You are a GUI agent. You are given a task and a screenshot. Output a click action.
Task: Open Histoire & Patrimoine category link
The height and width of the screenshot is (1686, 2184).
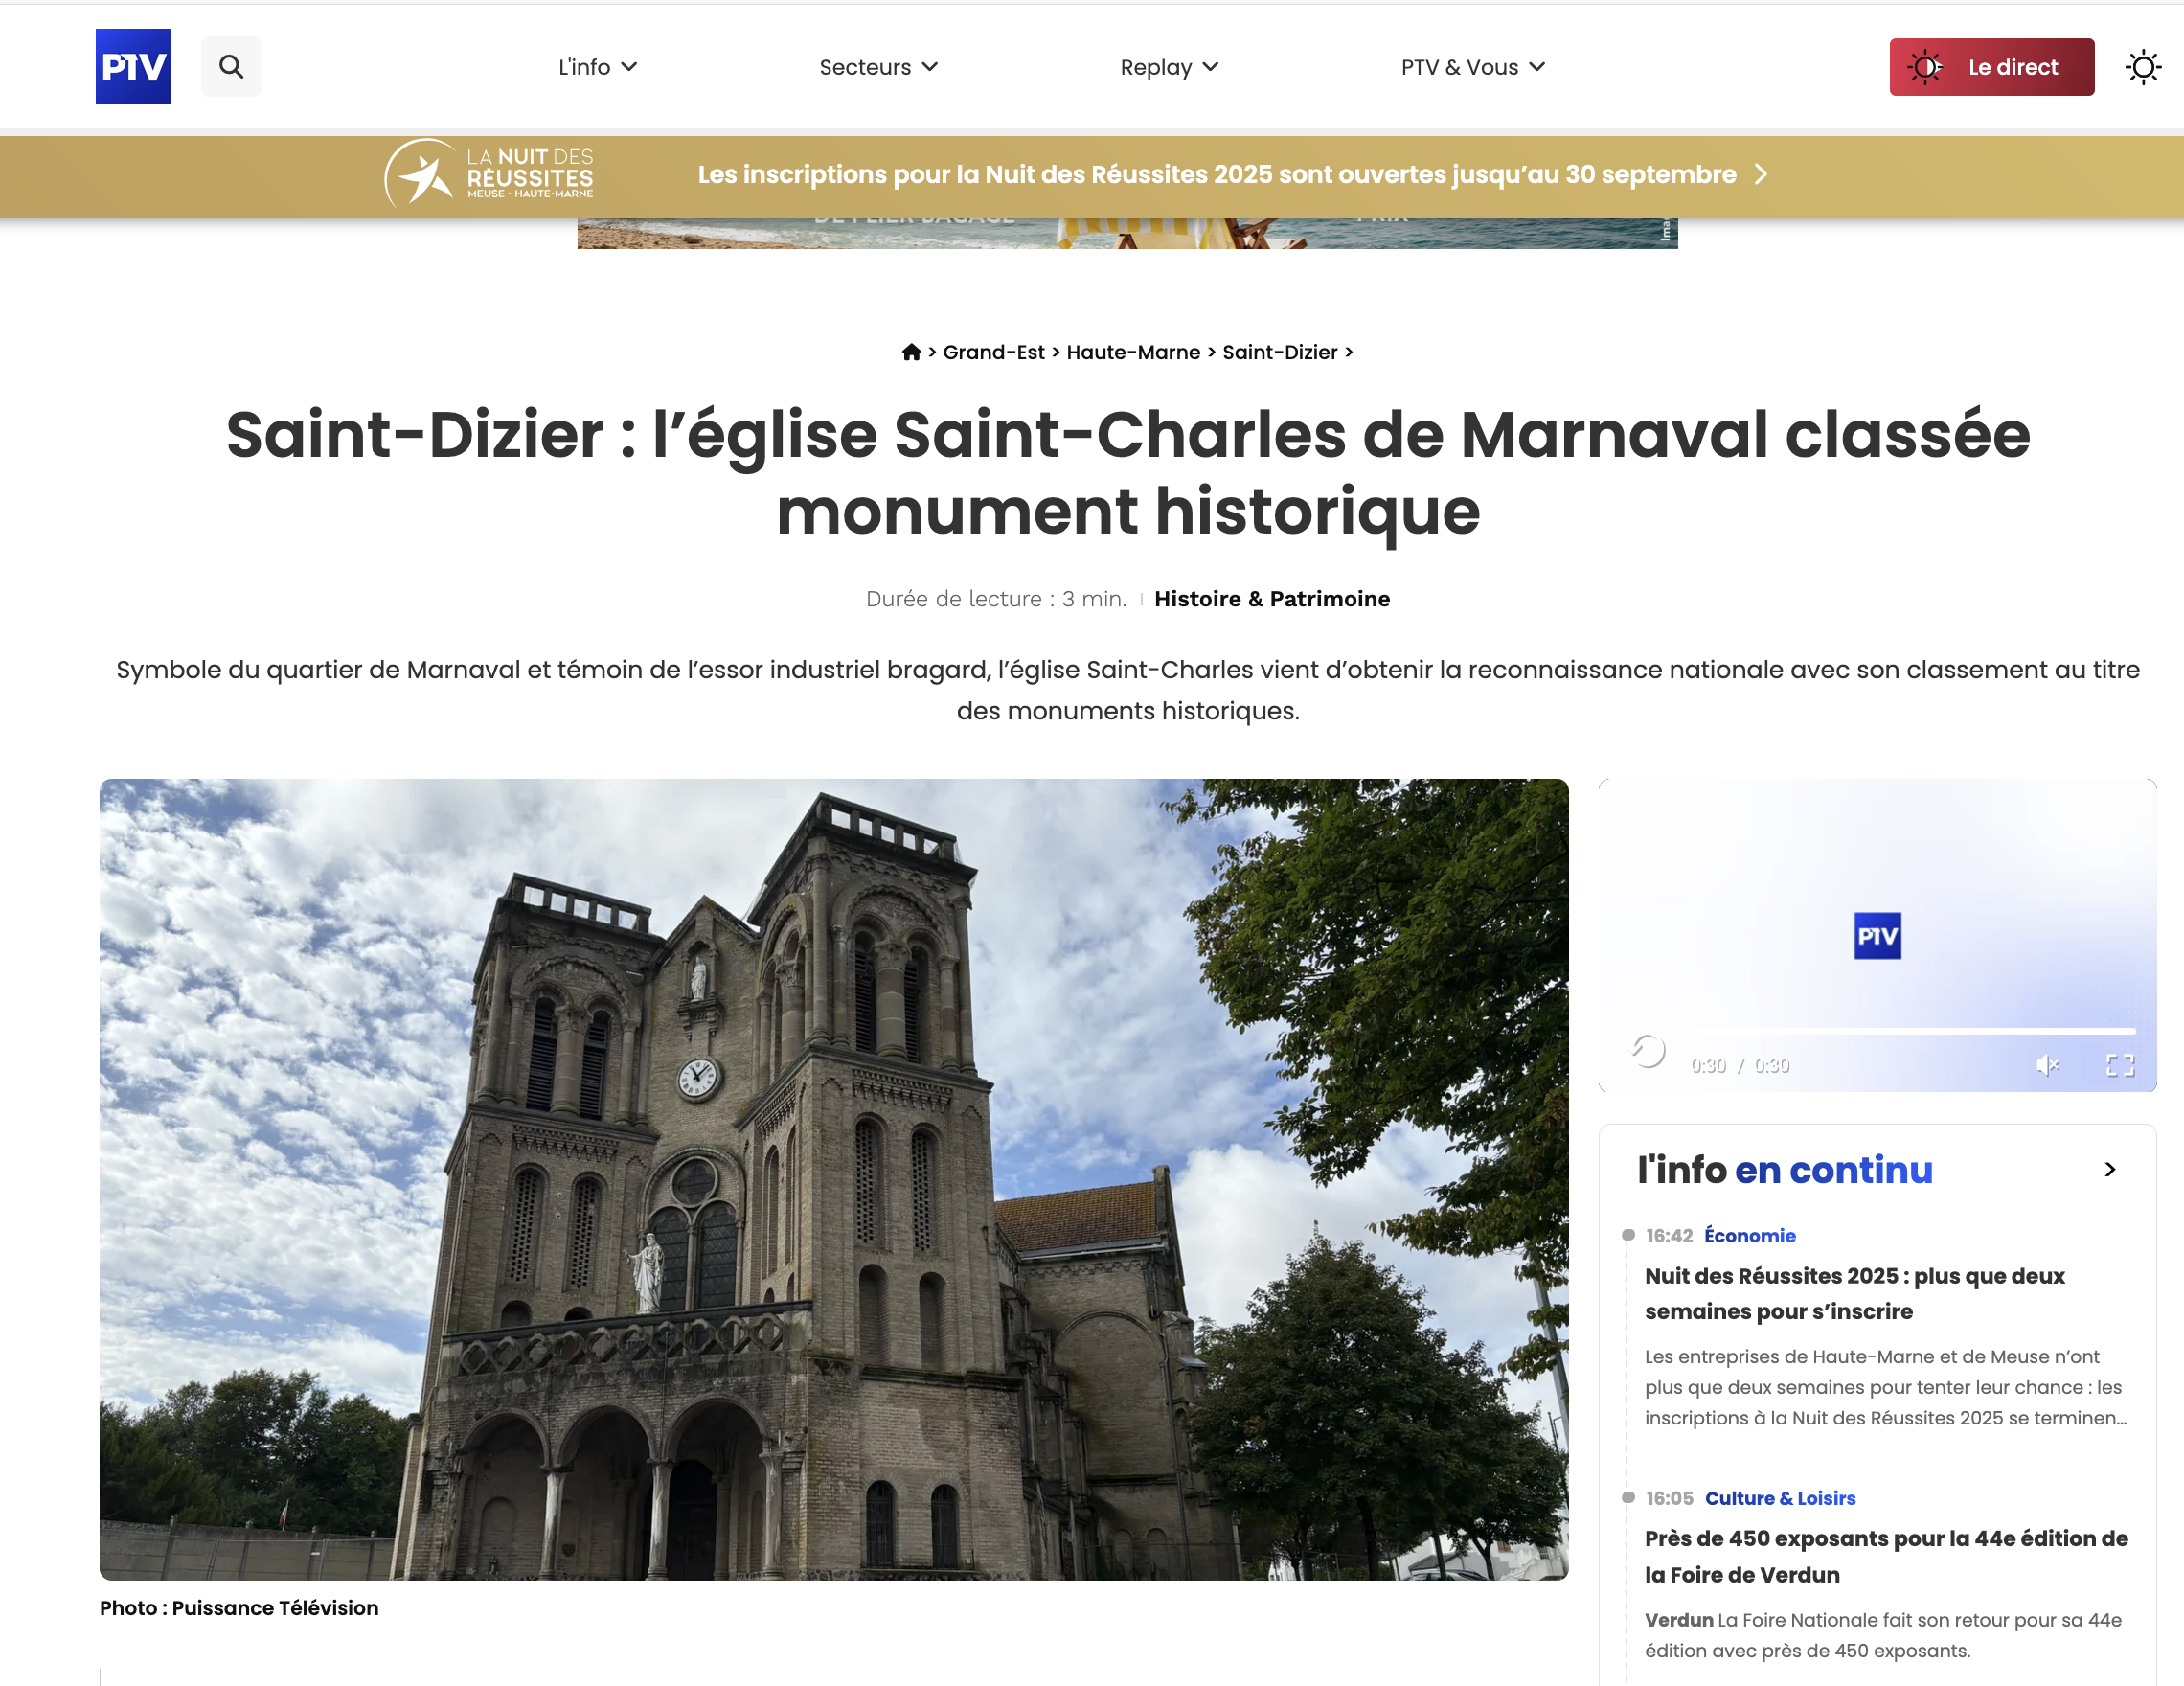tap(1271, 598)
